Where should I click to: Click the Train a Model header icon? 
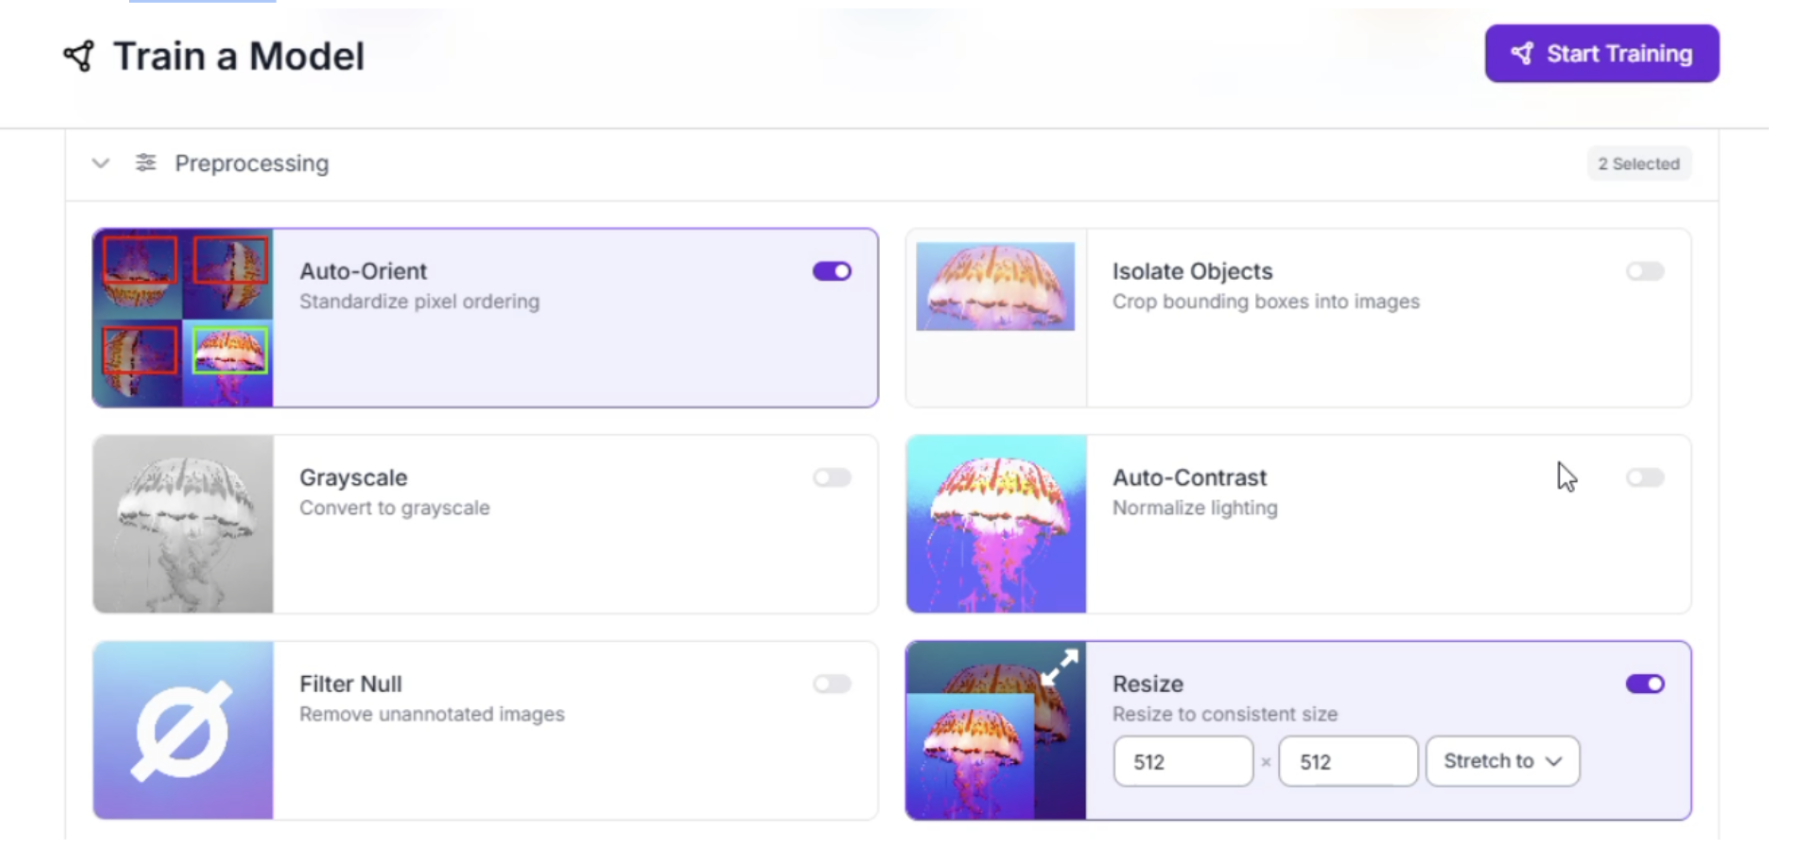coord(79,56)
